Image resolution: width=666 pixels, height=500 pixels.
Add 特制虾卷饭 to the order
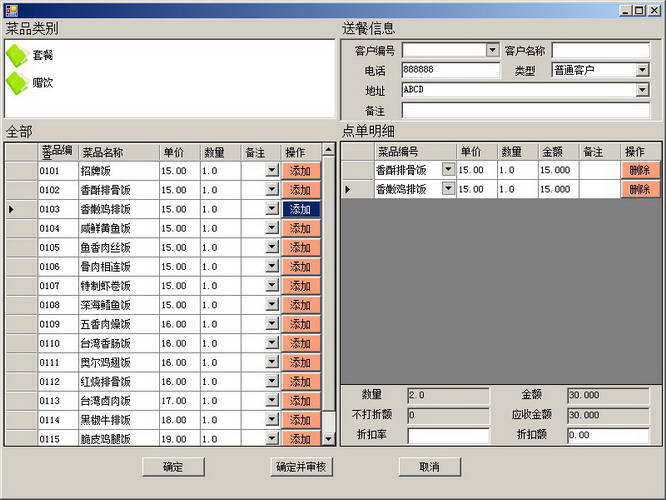pos(301,285)
